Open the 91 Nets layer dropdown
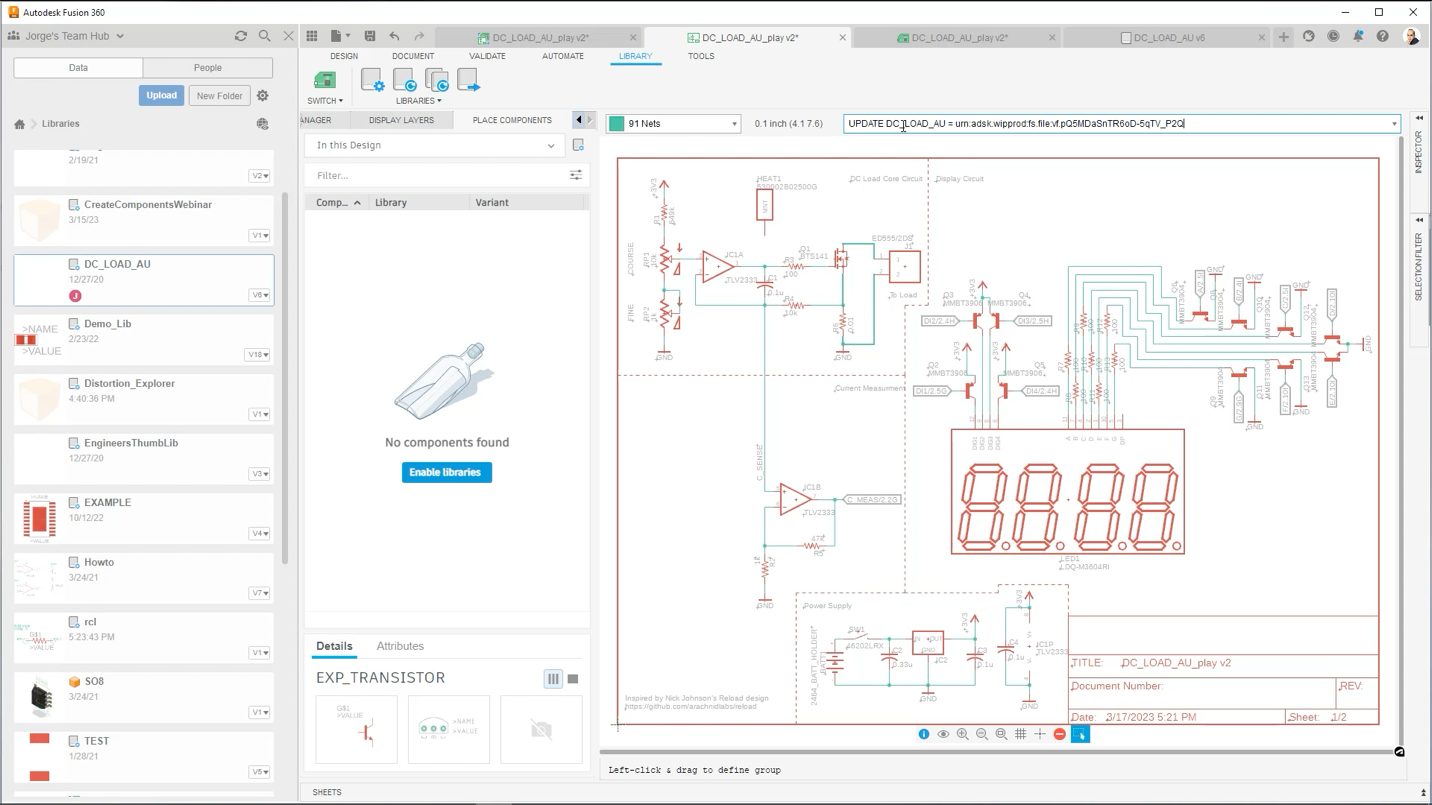 [734, 124]
